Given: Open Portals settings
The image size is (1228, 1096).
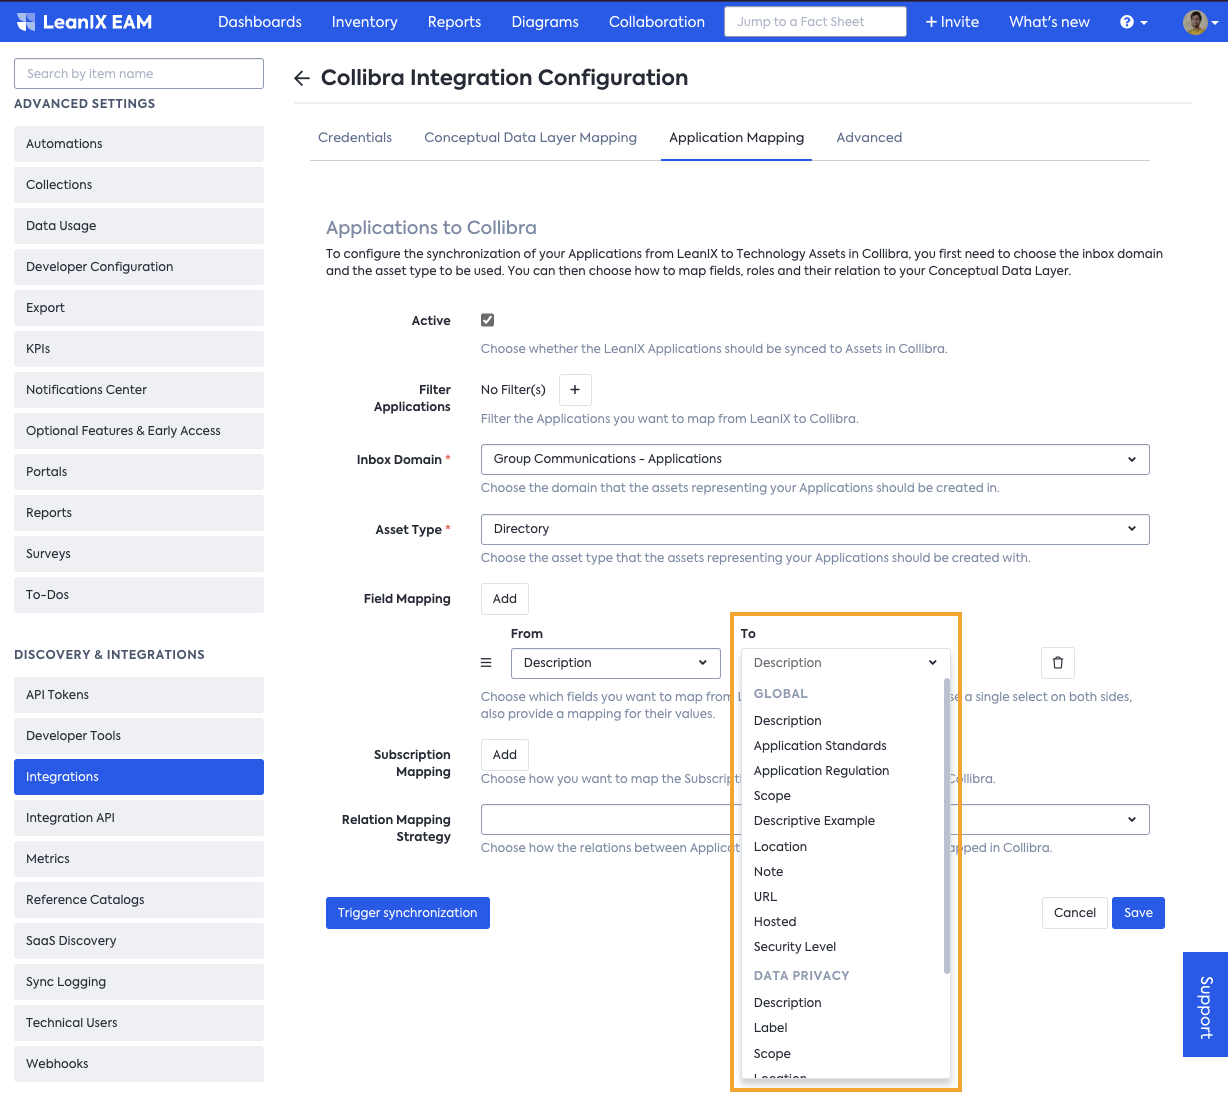Looking at the screenshot, I should (139, 472).
